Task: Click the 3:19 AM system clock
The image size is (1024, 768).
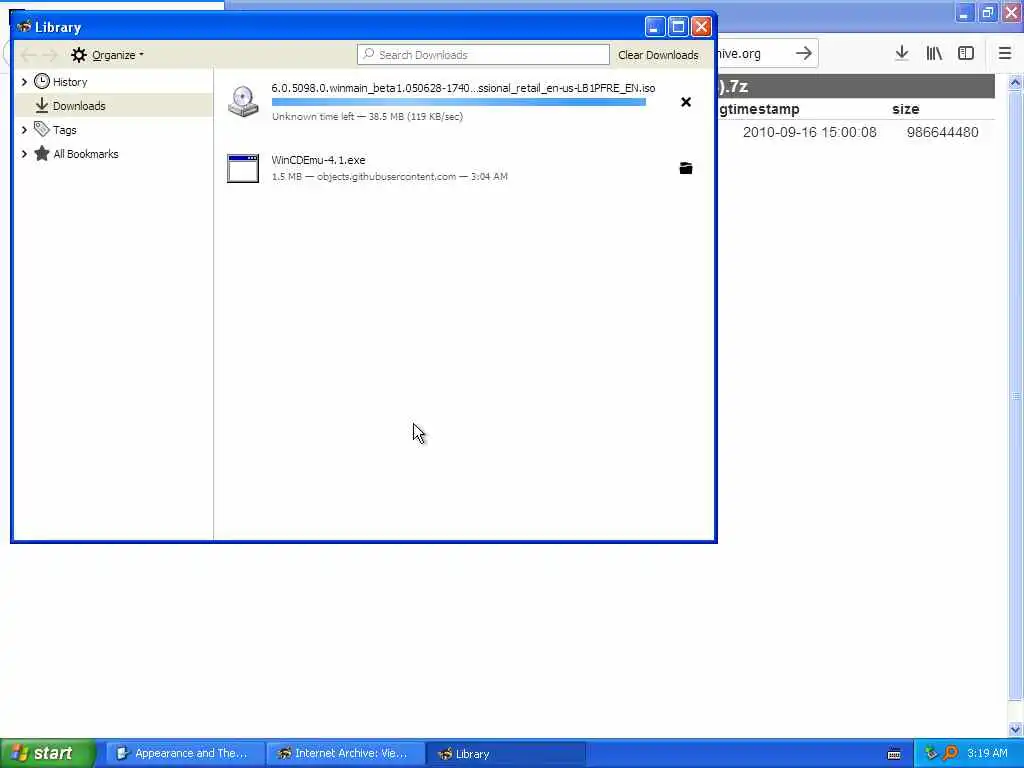Action: pos(987,753)
